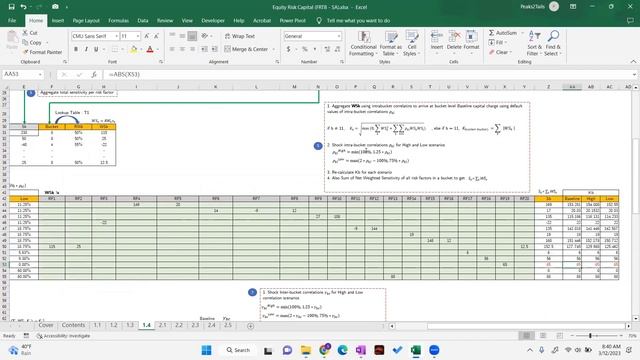Click the Format Painter tool
Screen dimensions: 640x360
click(x=42, y=52)
